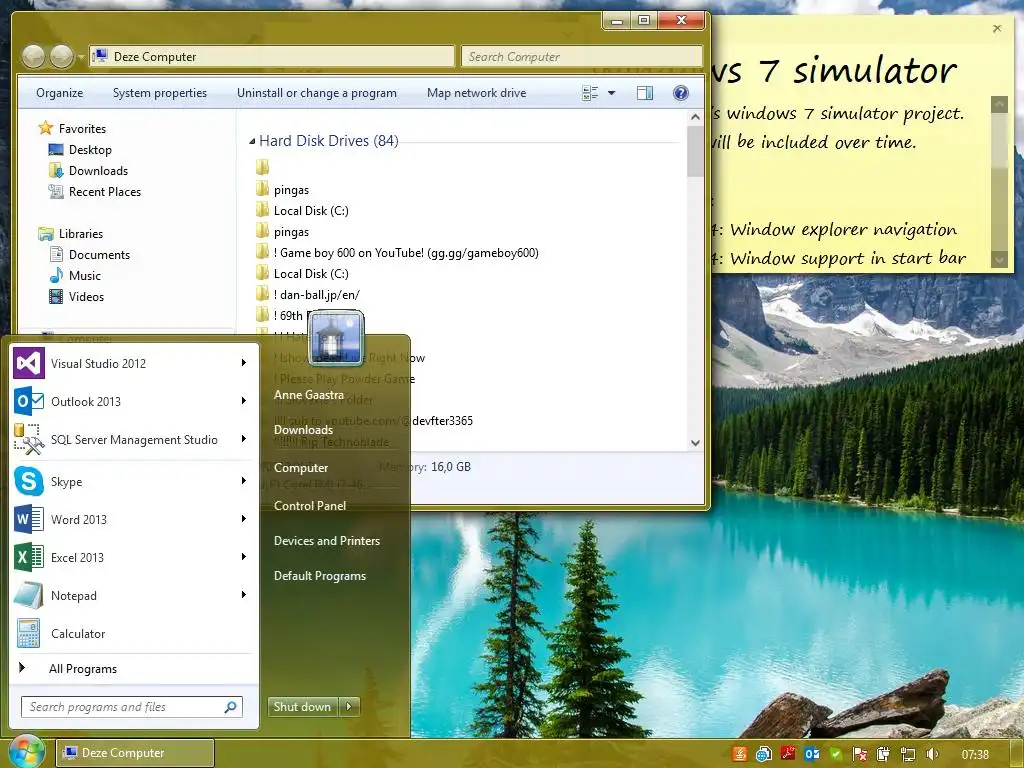
Task: Open Action Center flag tray icon
Action: pyautogui.click(x=860, y=754)
